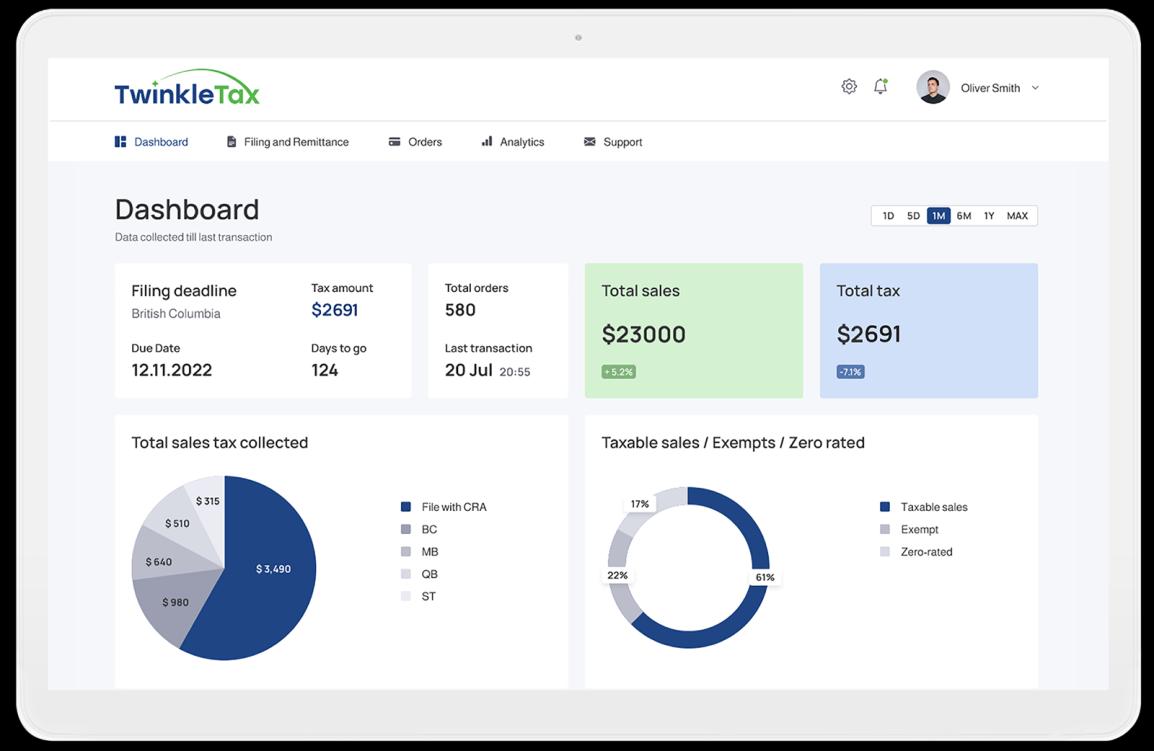Image resolution: width=1154 pixels, height=751 pixels.
Task: Open the Dashboard tab
Action: (x=152, y=141)
